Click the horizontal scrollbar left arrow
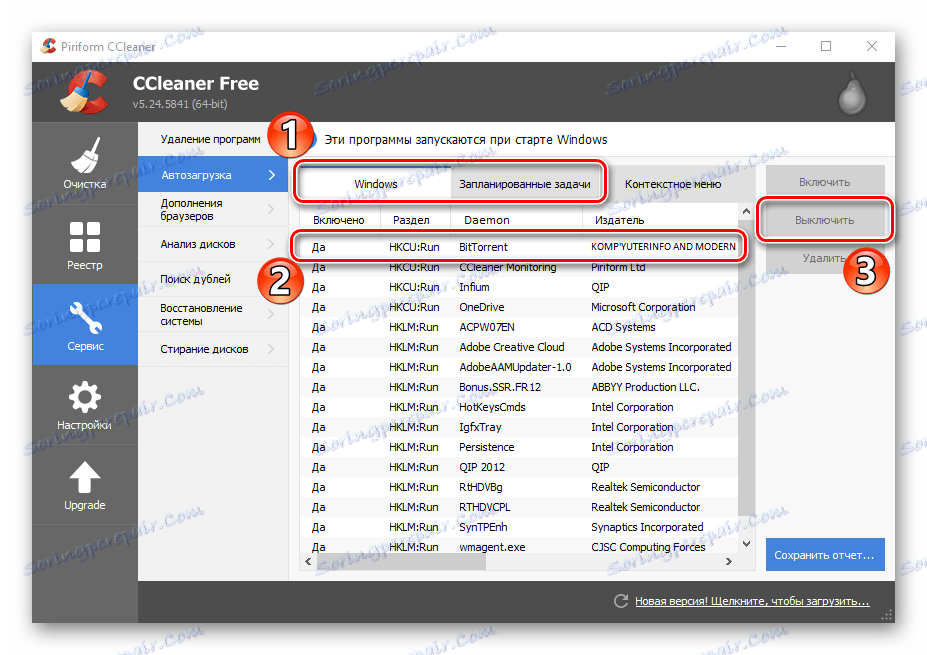 point(308,562)
